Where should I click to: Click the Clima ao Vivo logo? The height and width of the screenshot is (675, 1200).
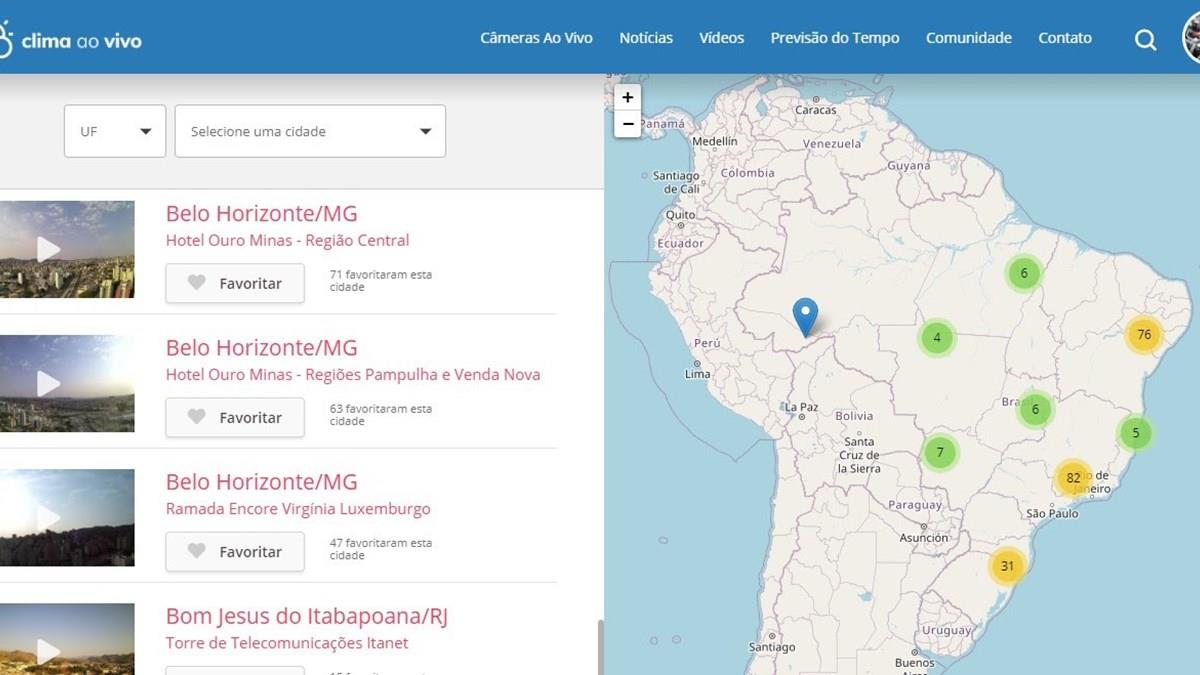(x=70, y=40)
